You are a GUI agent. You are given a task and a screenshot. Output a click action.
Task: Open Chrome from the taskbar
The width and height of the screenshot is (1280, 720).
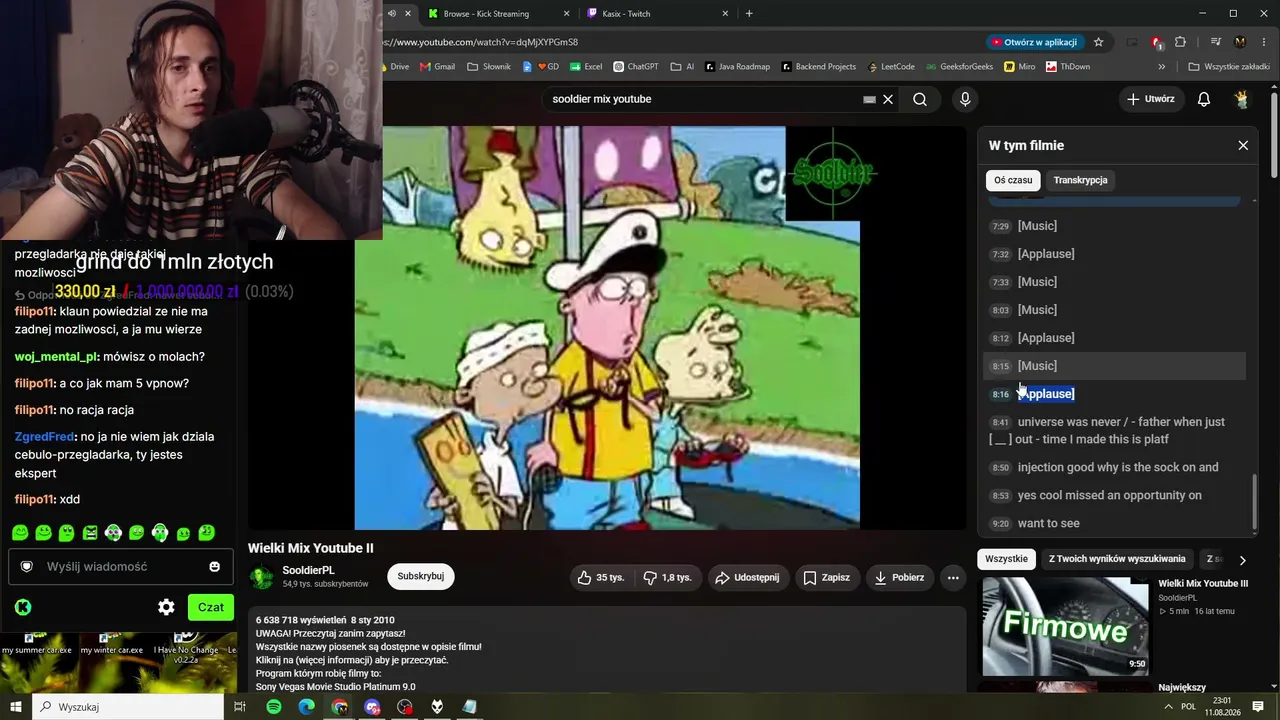(x=340, y=707)
